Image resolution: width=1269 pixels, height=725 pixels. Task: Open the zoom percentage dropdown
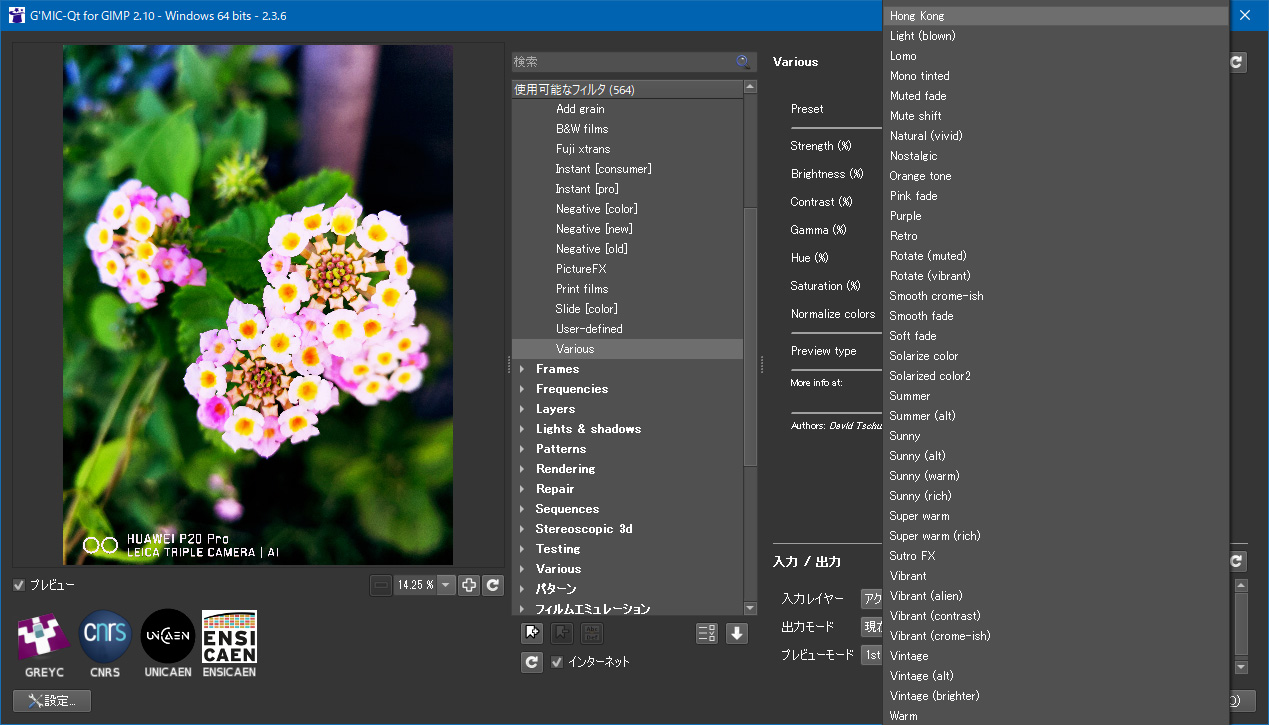point(446,585)
